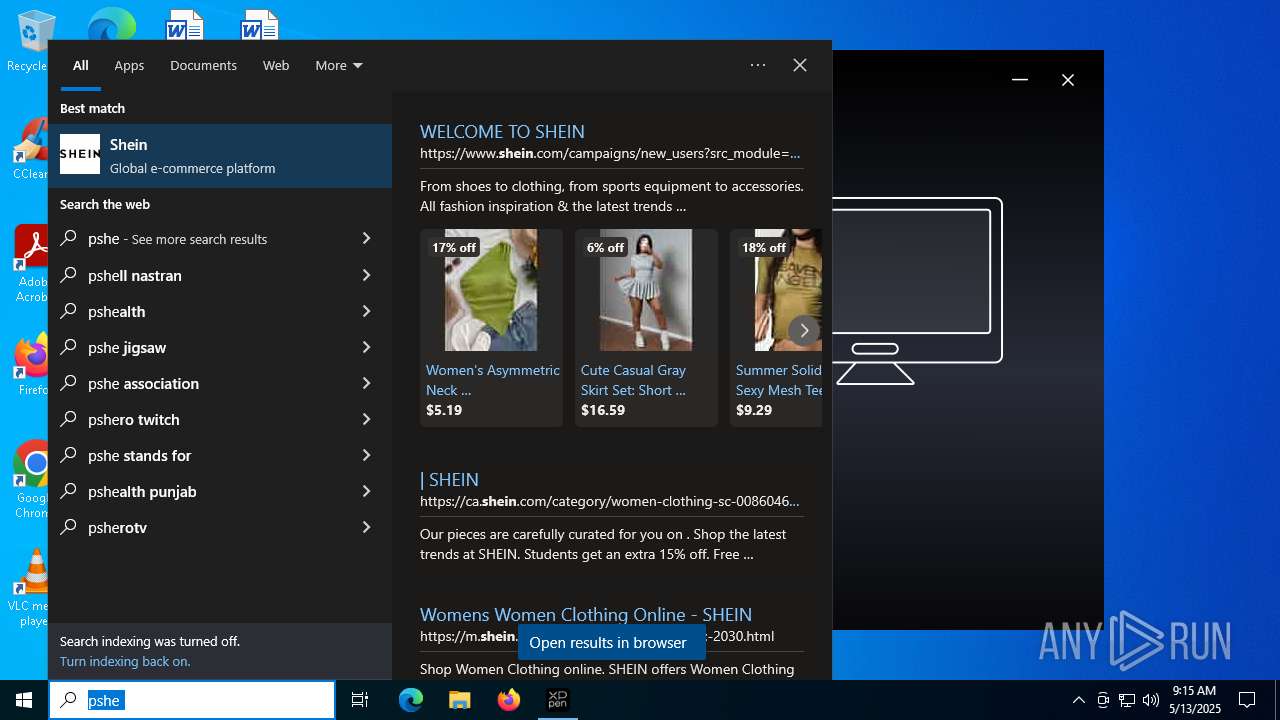Close the dark XP-Pen window behind
The height and width of the screenshot is (720, 1280).
pyautogui.click(x=1068, y=80)
